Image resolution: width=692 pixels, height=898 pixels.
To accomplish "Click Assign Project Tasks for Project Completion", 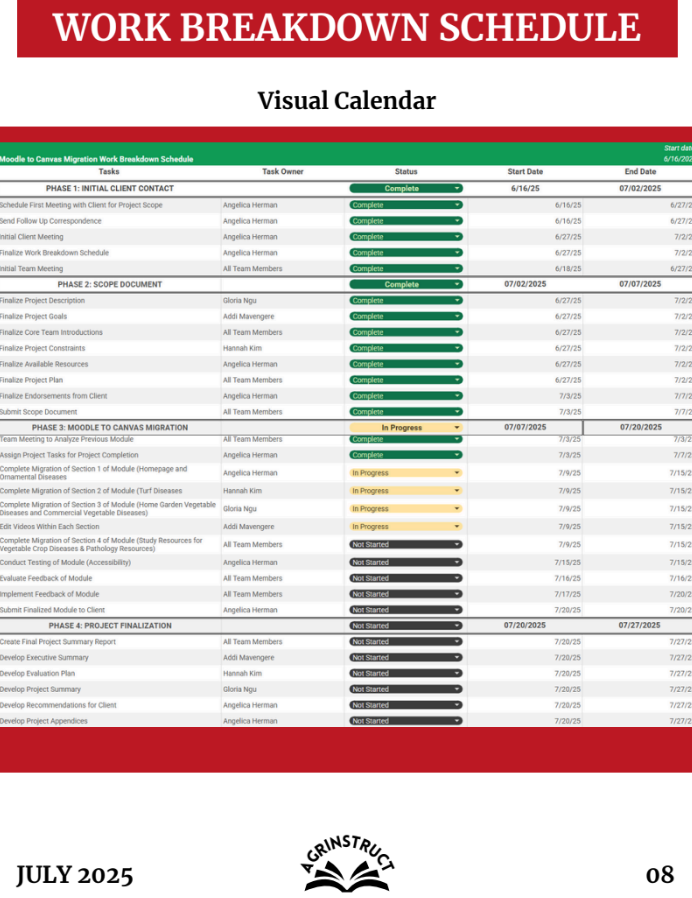I will point(69,455).
